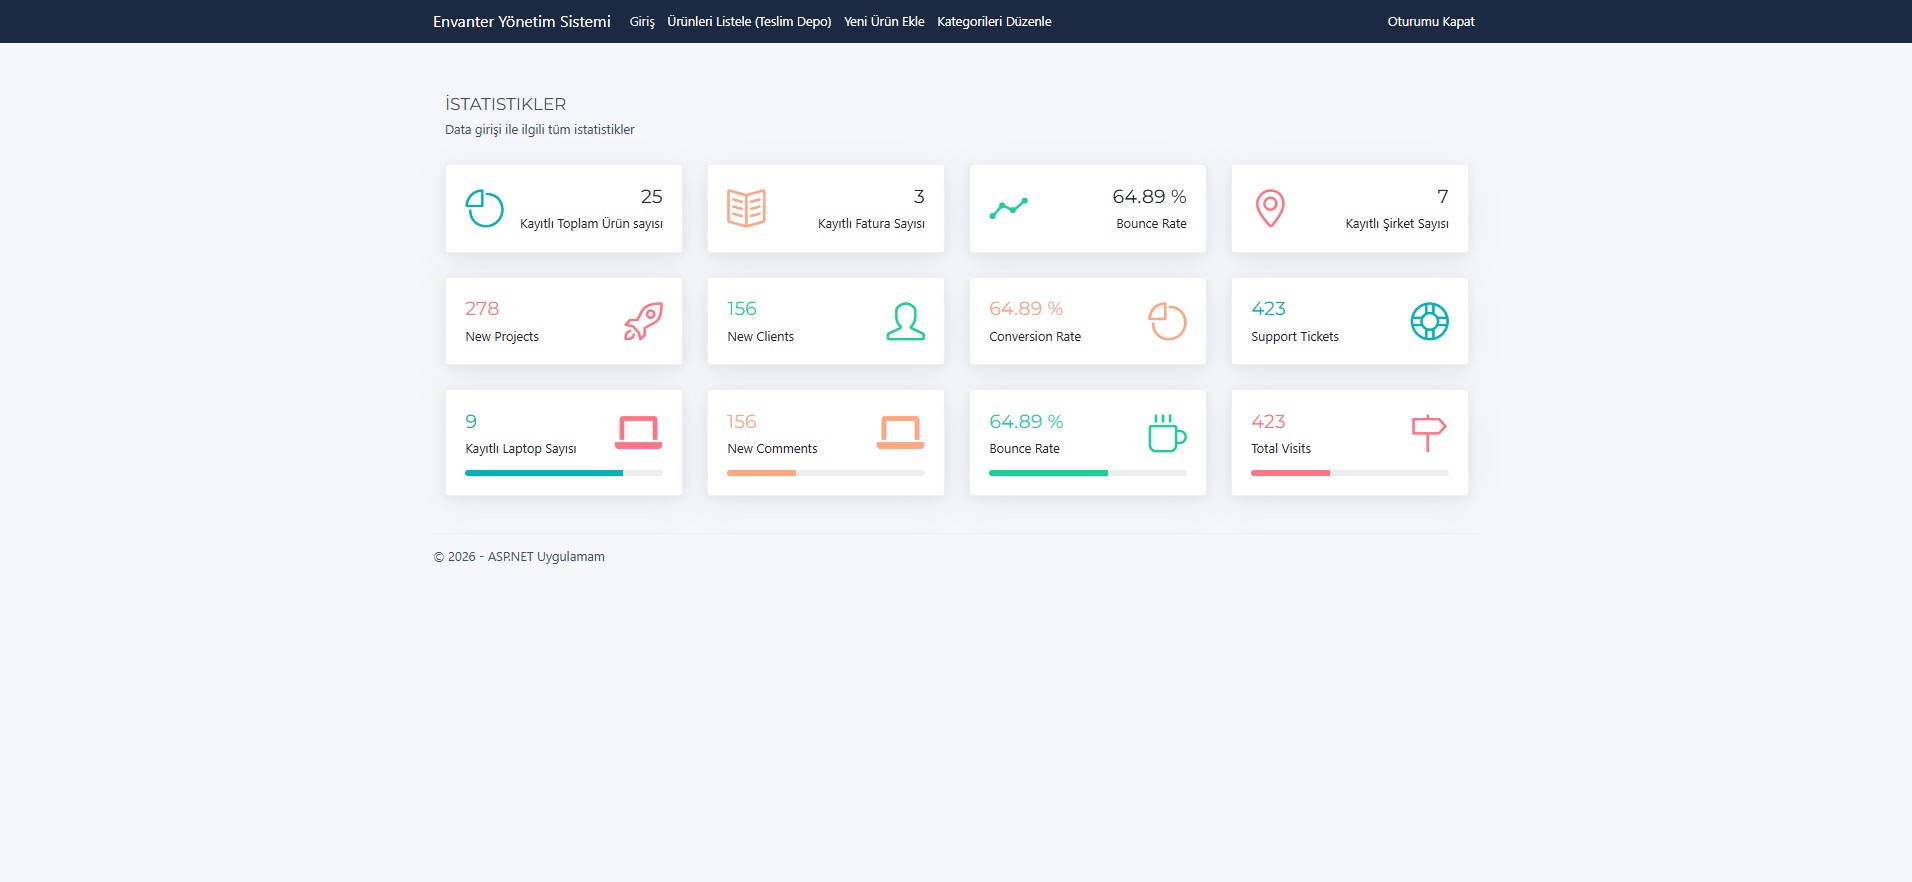Click the 'Kayıtlı Toplam Ürün sayısı' label
Screen dimensions: 1912x882
pyautogui.click(x=591, y=224)
